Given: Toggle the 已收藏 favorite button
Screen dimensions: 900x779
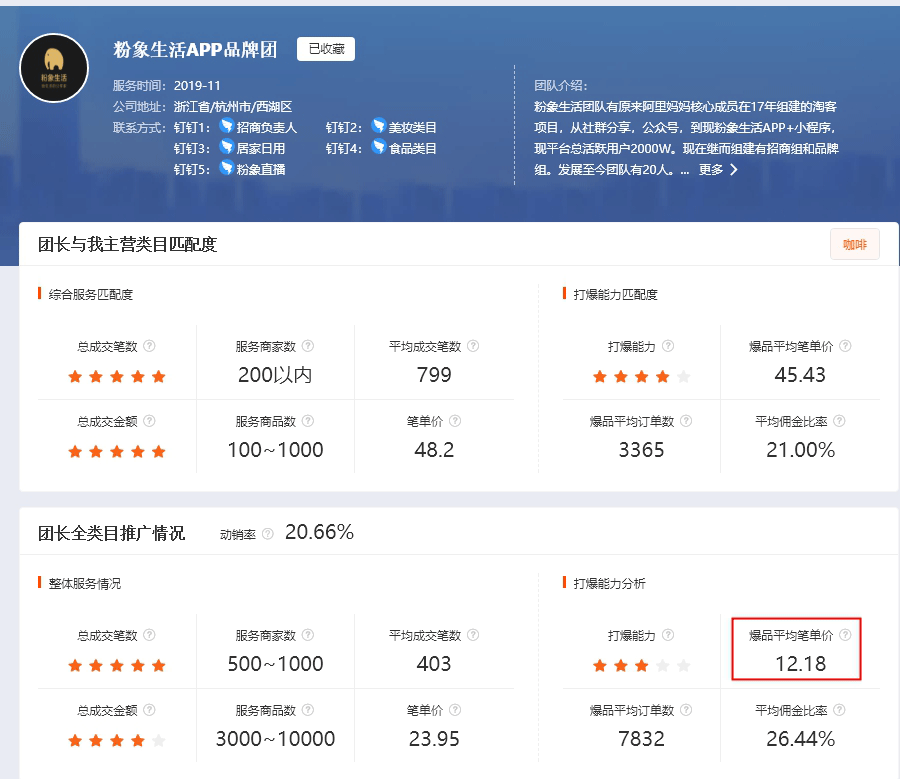Looking at the screenshot, I should coord(326,49).
